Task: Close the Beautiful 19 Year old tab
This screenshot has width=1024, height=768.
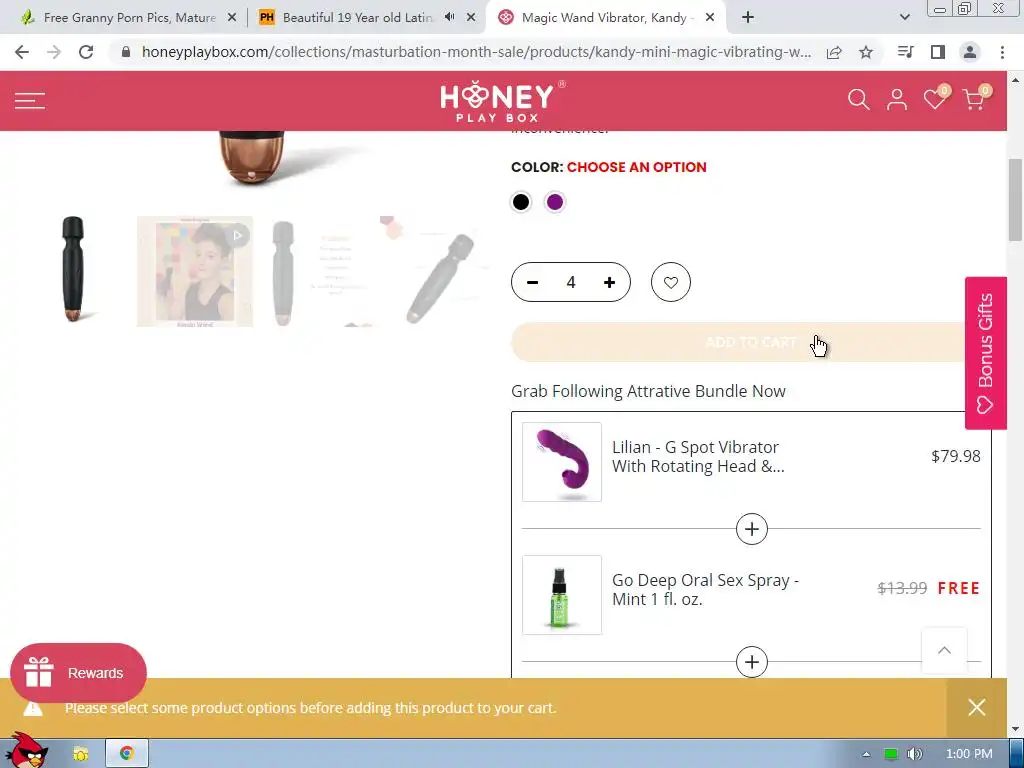Action: tap(471, 18)
